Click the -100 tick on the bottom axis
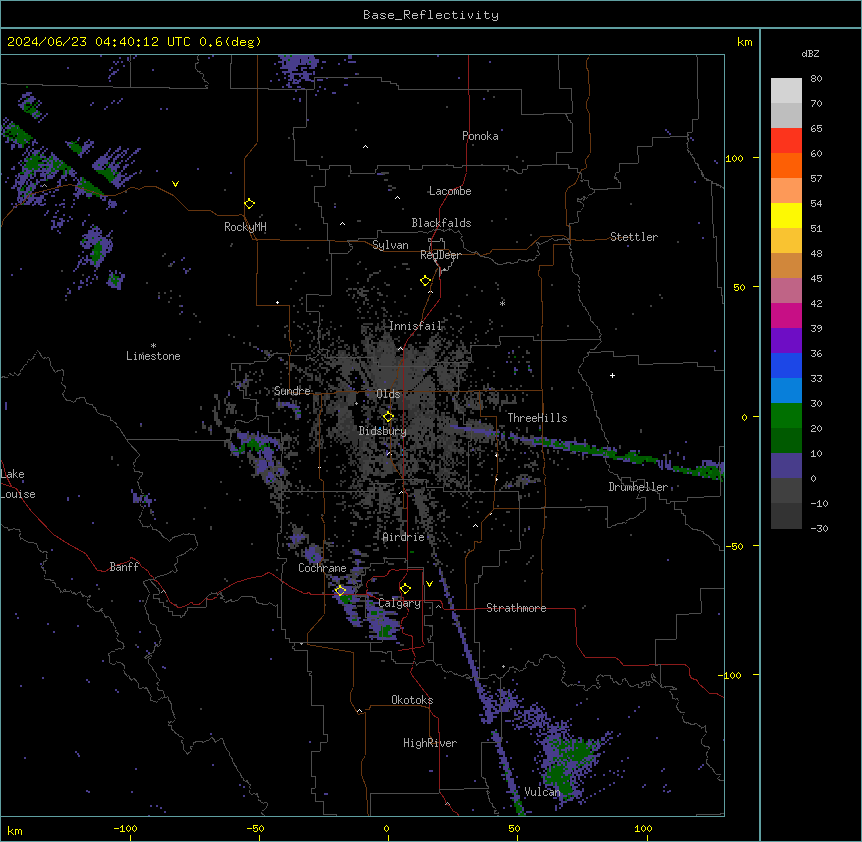The width and height of the screenshot is (862, 842). click(x=125, y=829)
